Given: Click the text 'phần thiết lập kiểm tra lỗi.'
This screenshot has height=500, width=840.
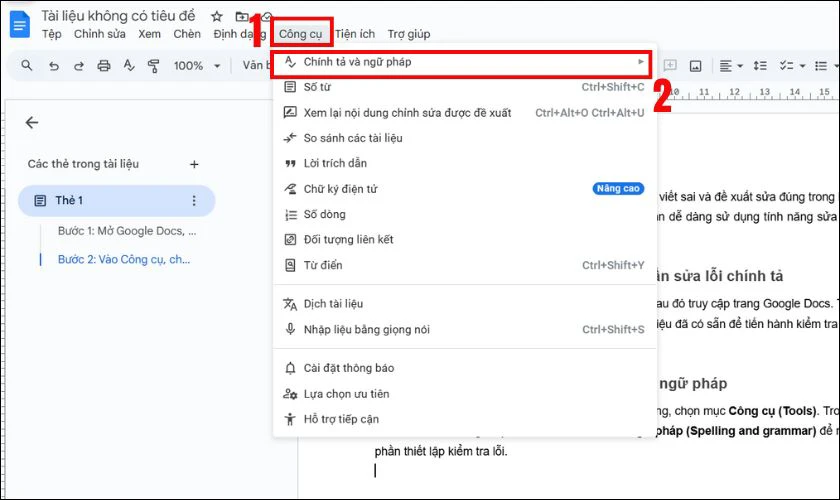Looking at the screenshot, I should pyautogui.click(x=440, y=451).
